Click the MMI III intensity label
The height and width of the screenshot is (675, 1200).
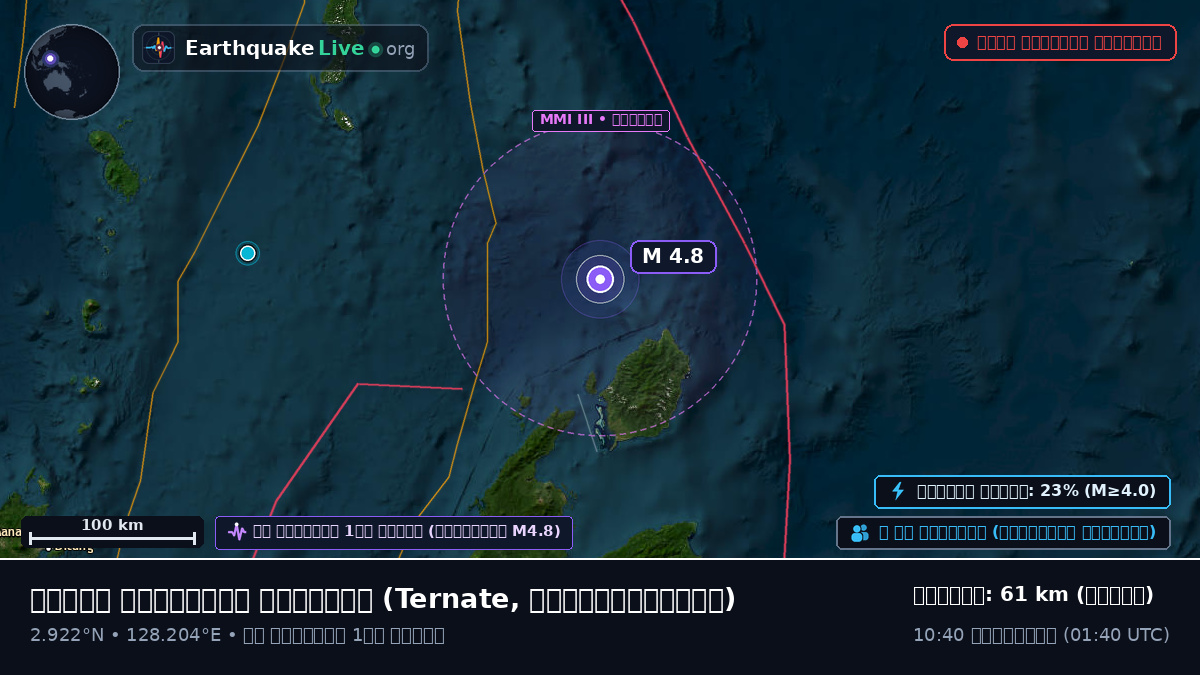pos(600,121)
